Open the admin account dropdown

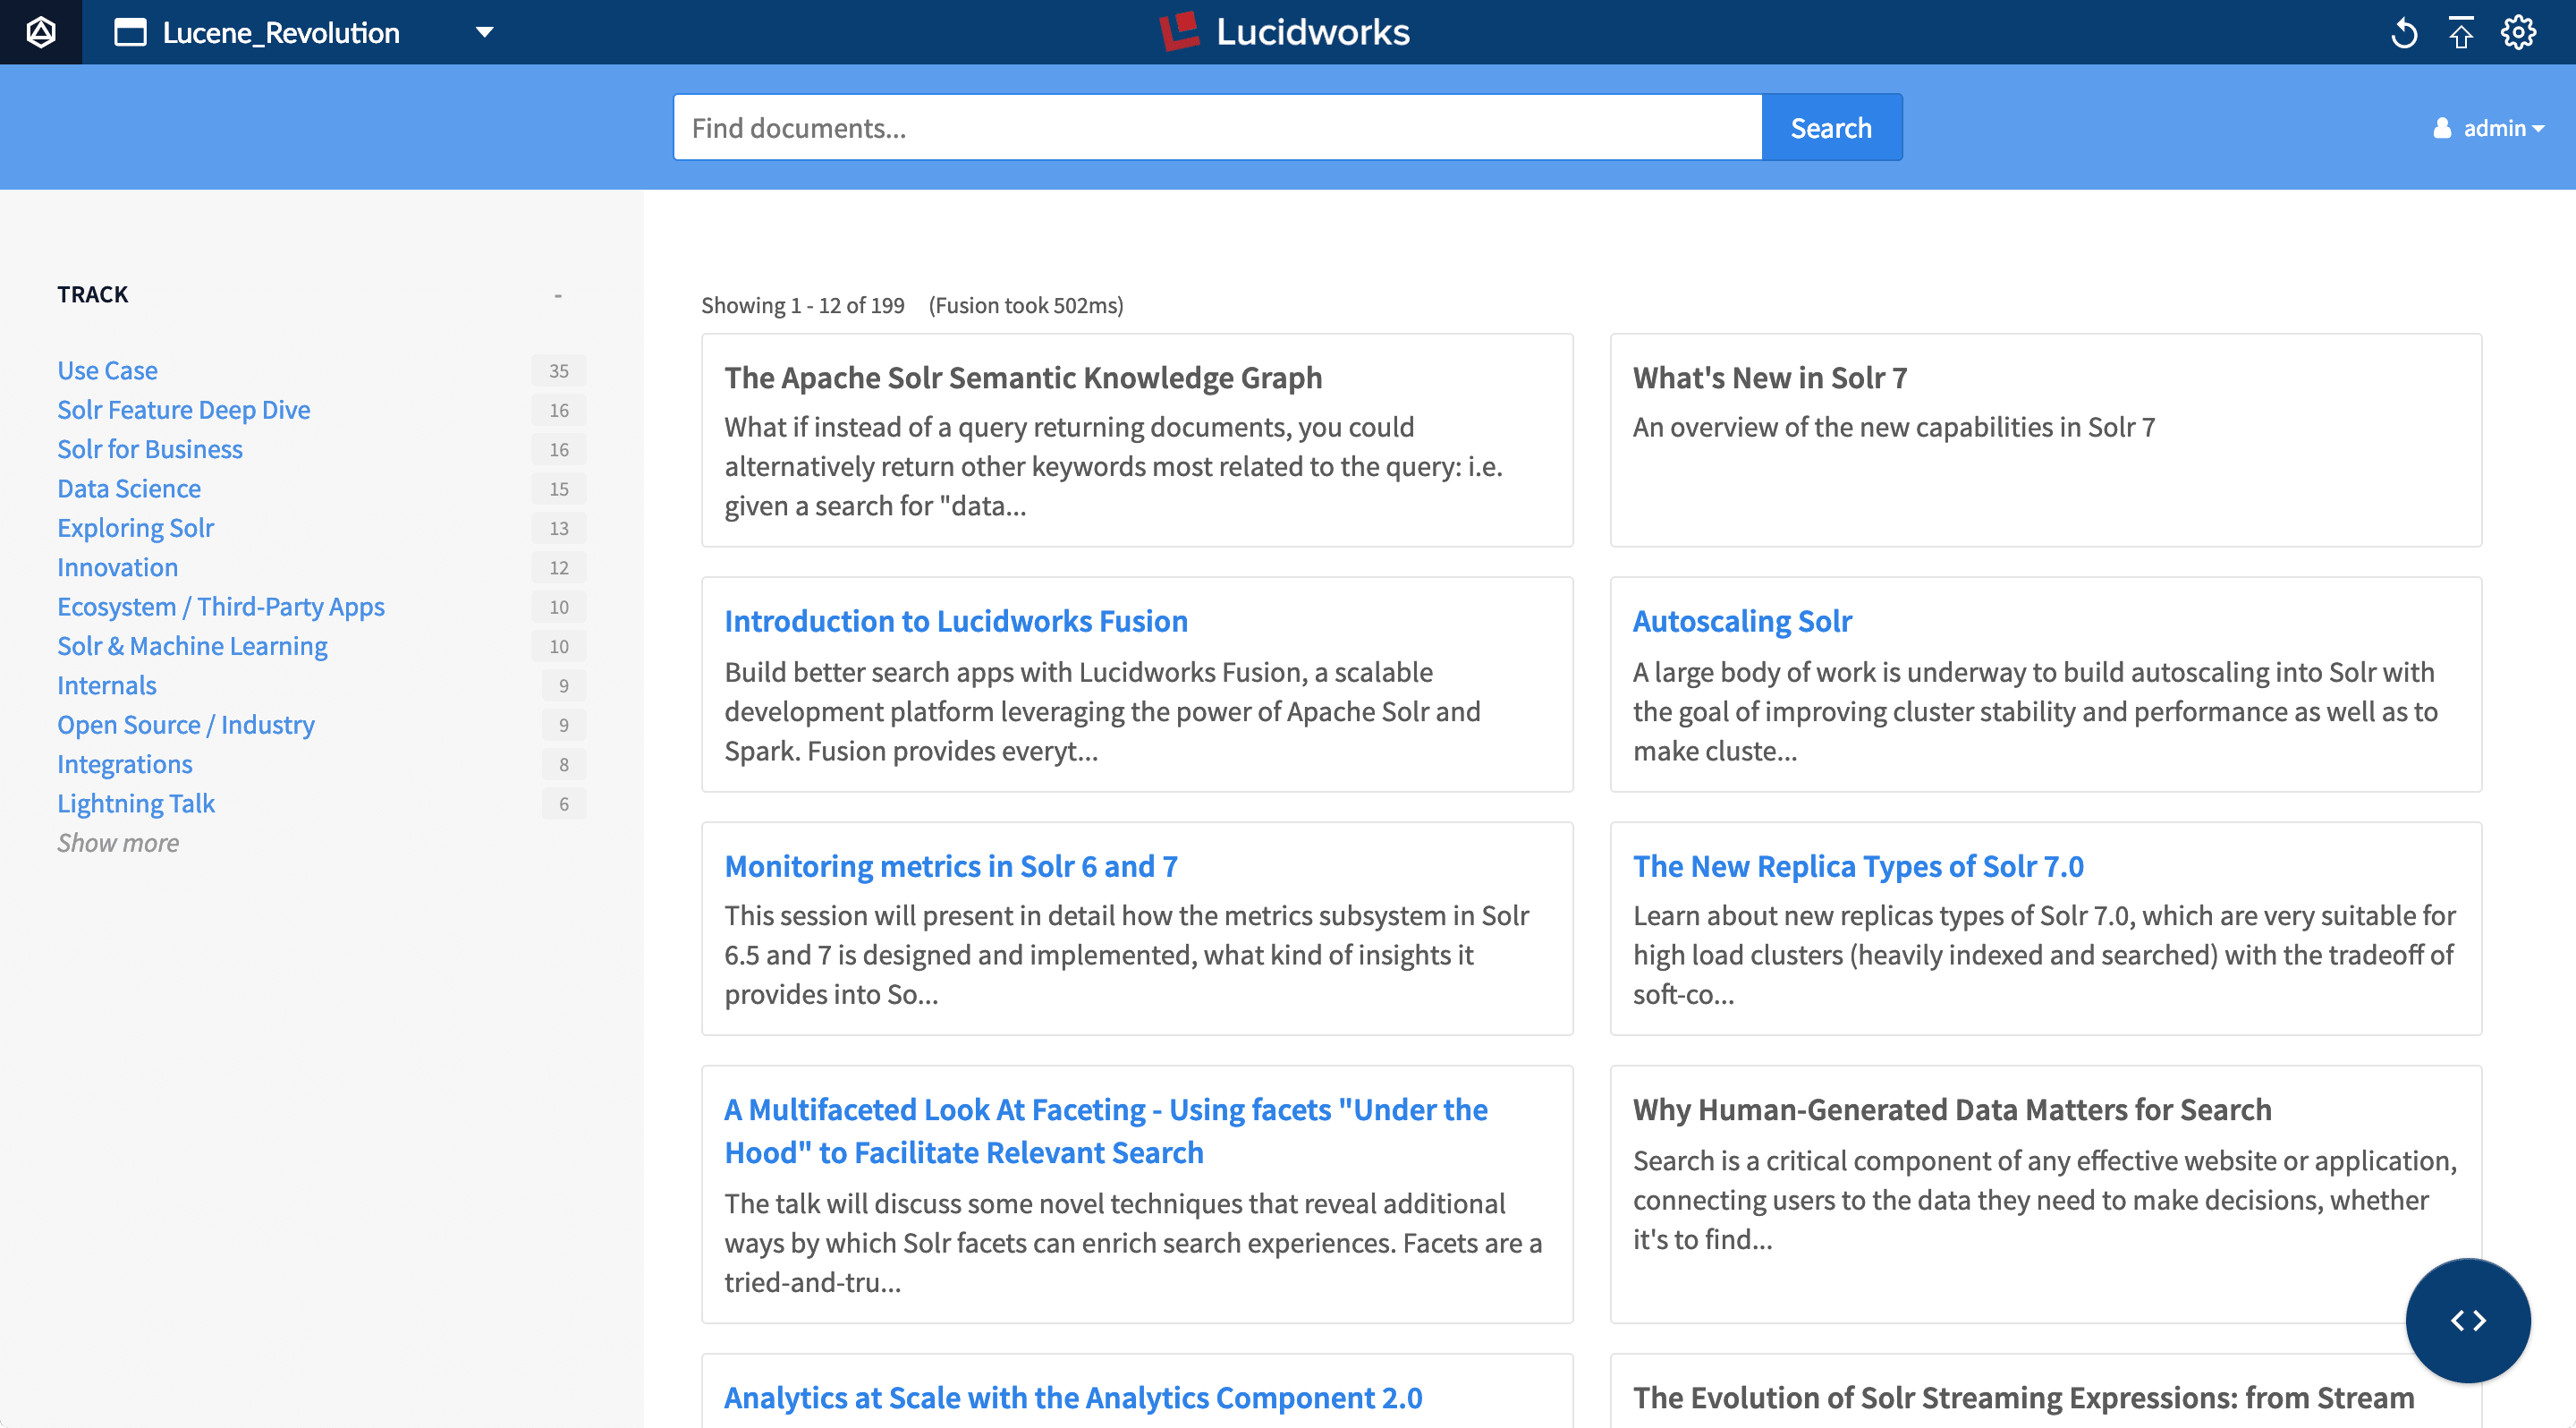tap(2503, 128)
